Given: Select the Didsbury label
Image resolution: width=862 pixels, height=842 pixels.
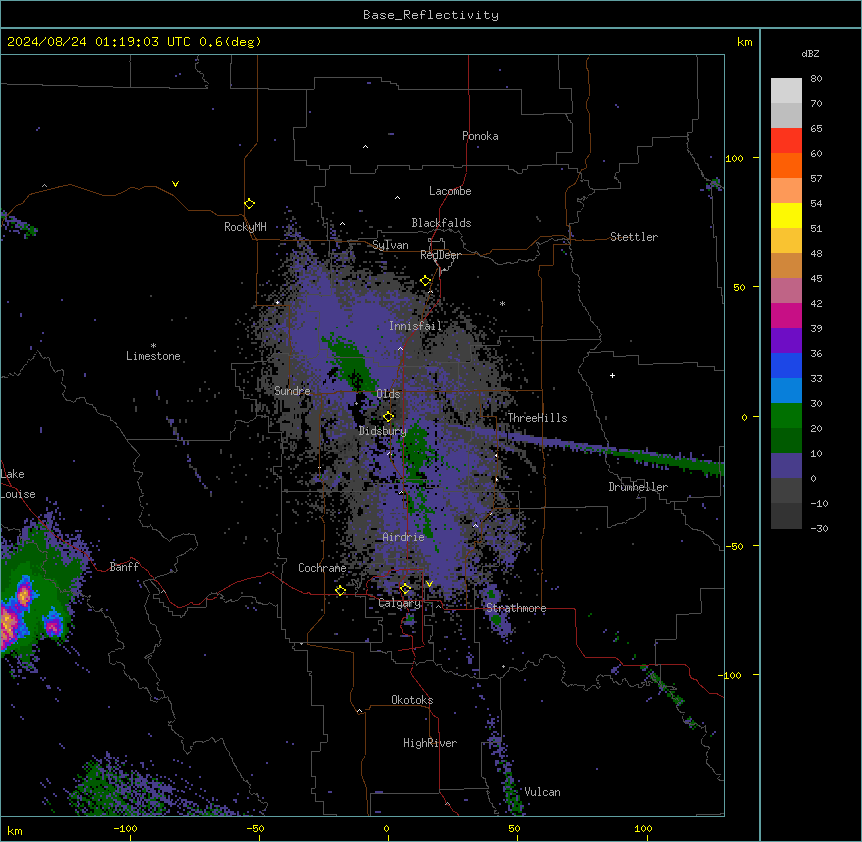Looking at the screenshot, I should coord(383,431).
